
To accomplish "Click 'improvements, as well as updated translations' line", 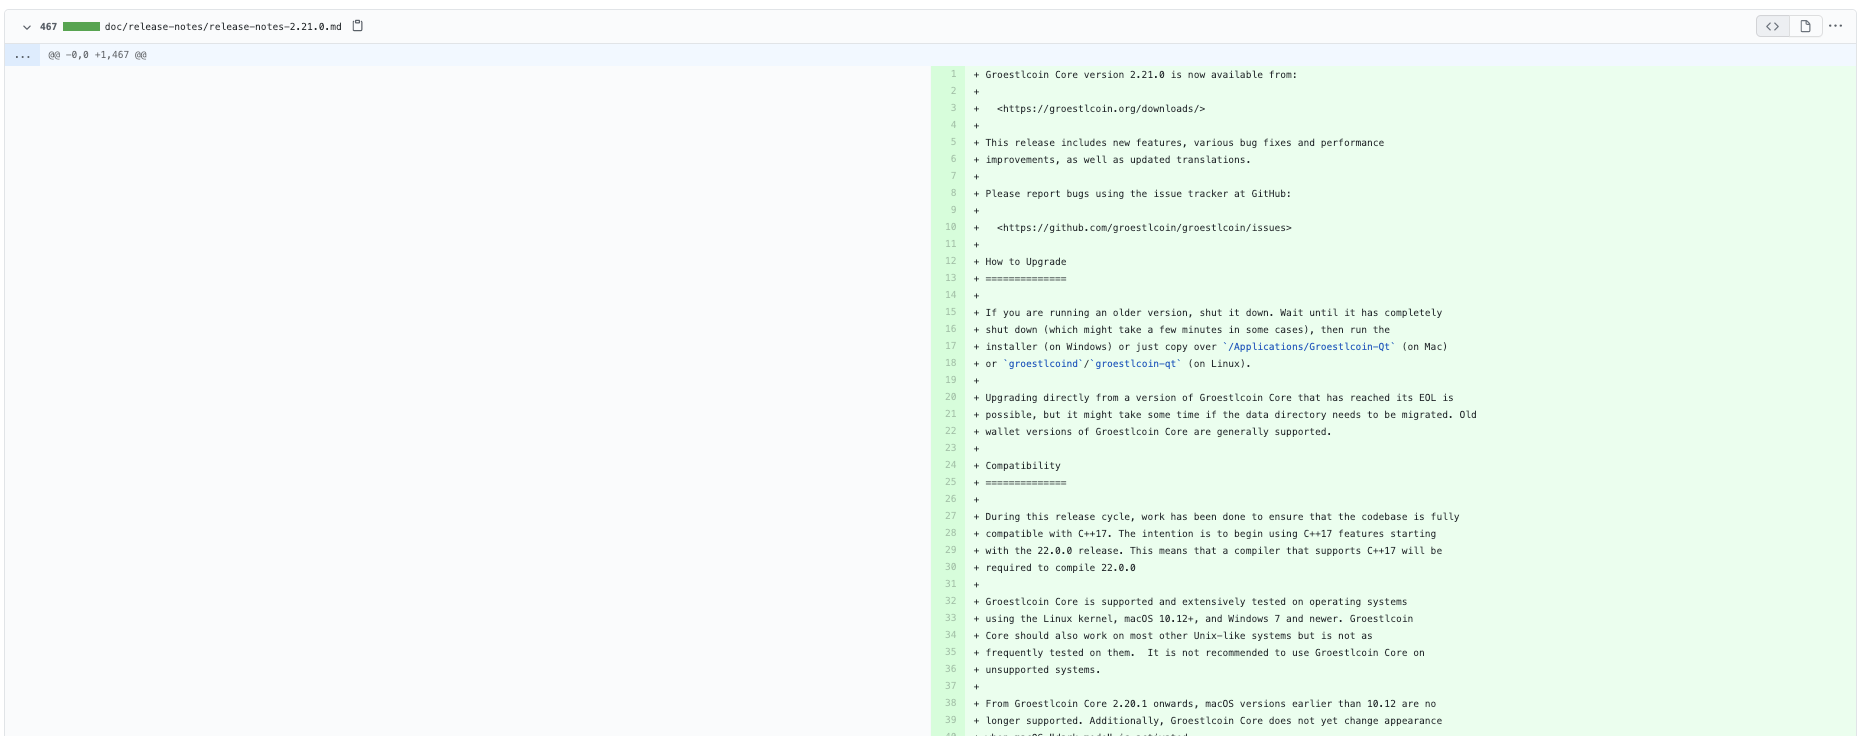I will tap(1118, 160).
